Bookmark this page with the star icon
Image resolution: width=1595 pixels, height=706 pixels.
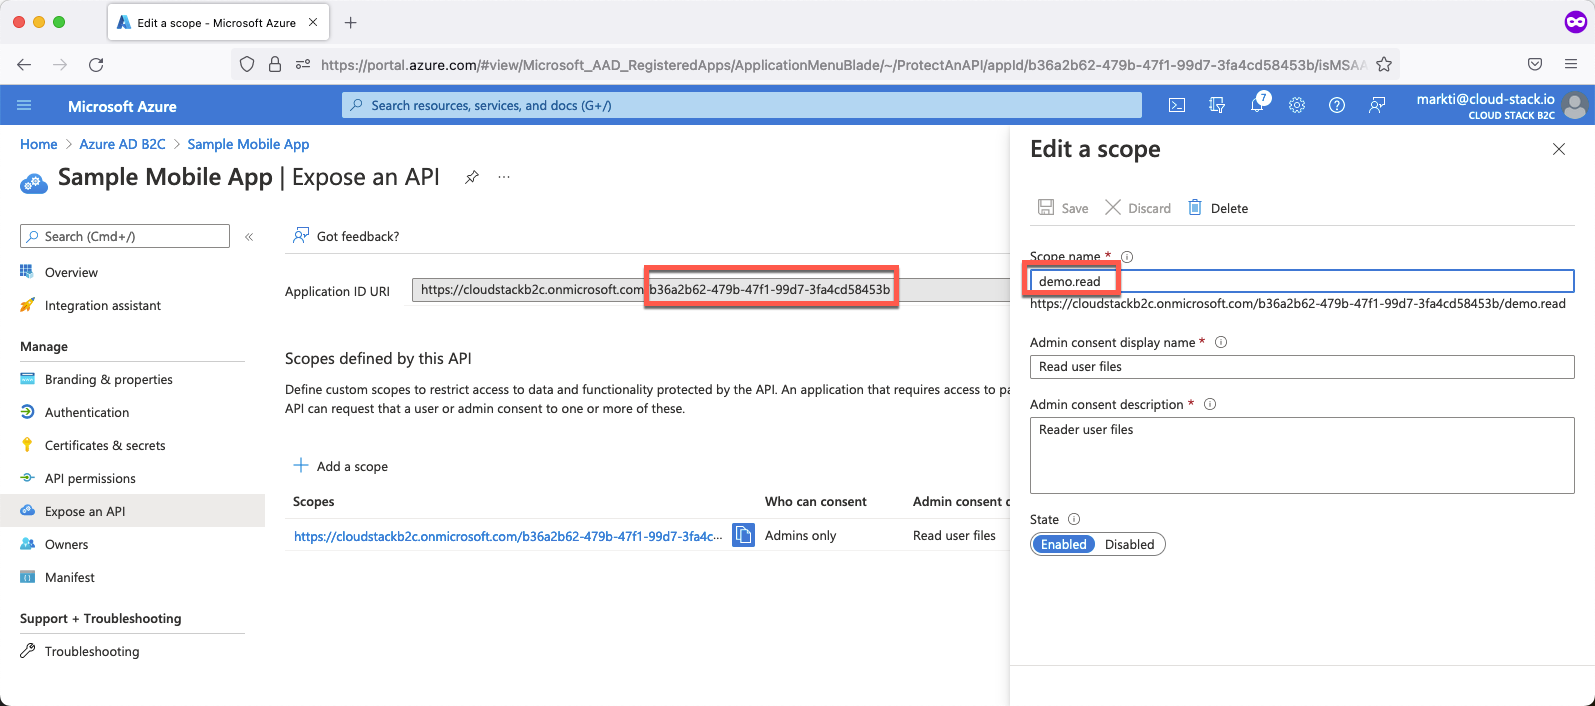(x=1384, y=64)
